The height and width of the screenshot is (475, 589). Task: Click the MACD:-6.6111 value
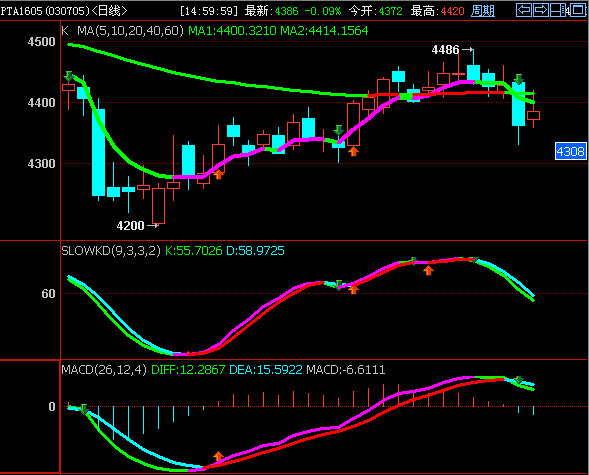[346, 370]
